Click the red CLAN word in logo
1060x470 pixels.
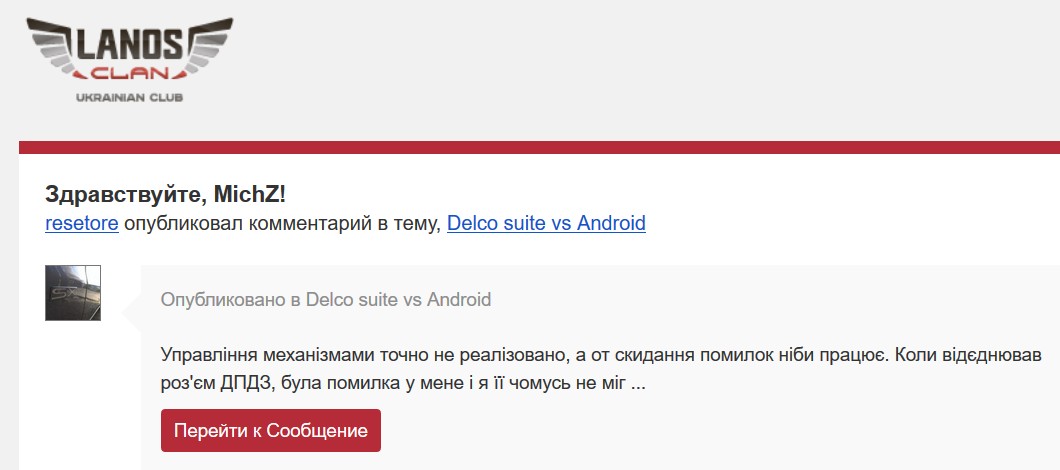pos(129,74)
